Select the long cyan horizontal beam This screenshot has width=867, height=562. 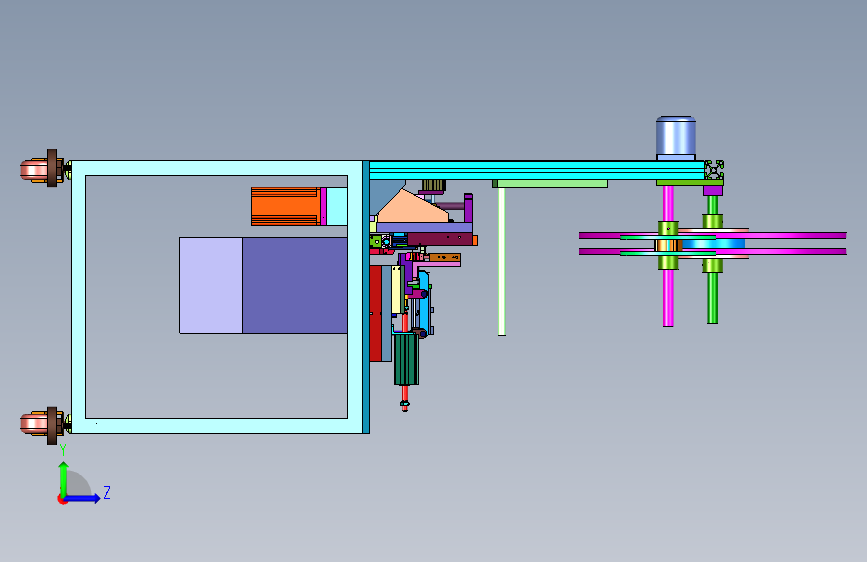[x=536, y=170]
